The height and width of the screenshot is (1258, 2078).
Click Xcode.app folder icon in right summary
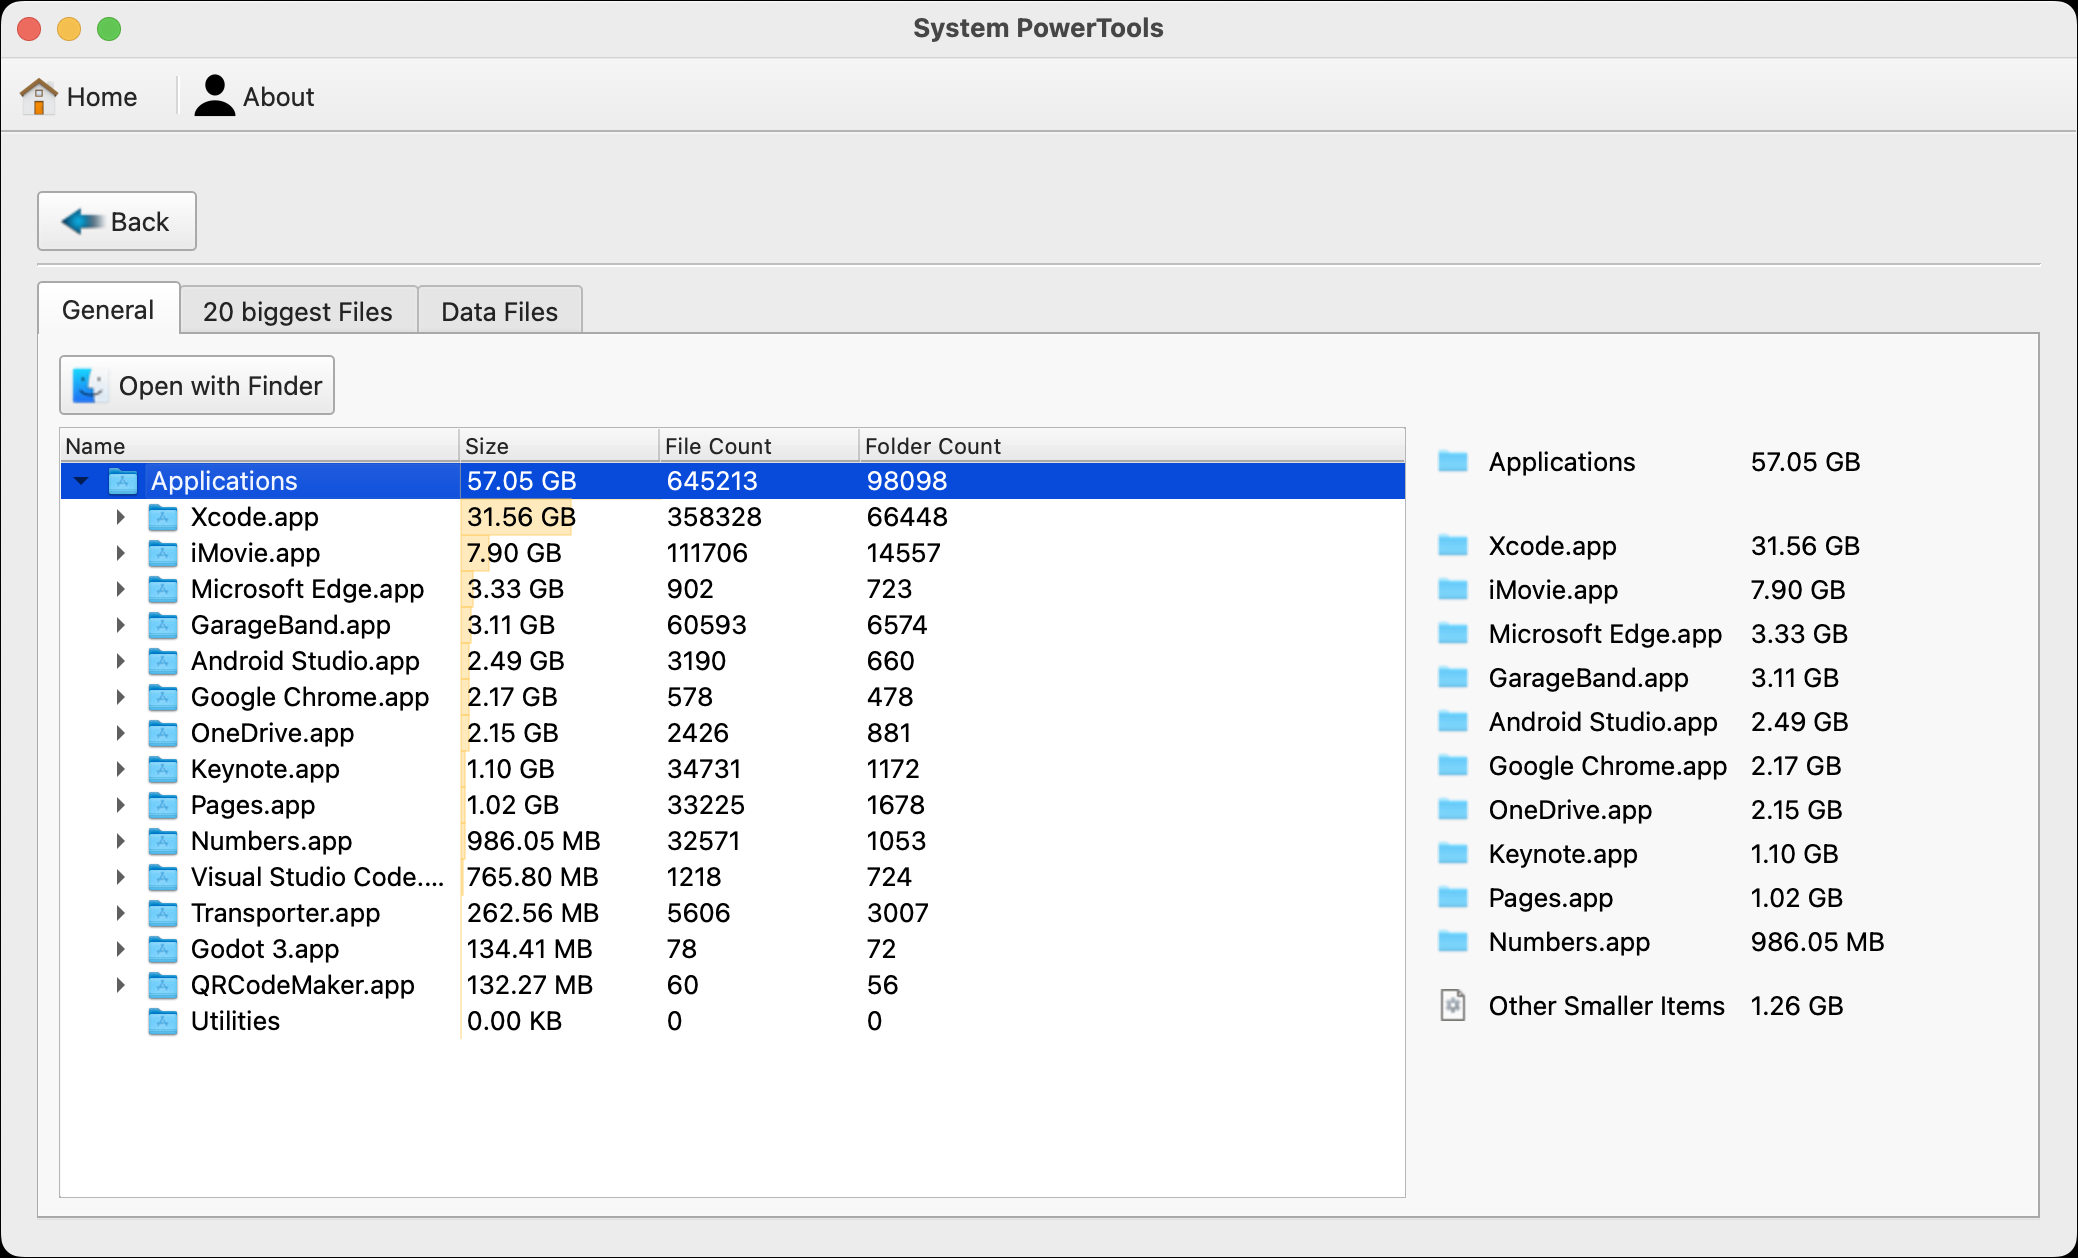tap(1453, 545)
